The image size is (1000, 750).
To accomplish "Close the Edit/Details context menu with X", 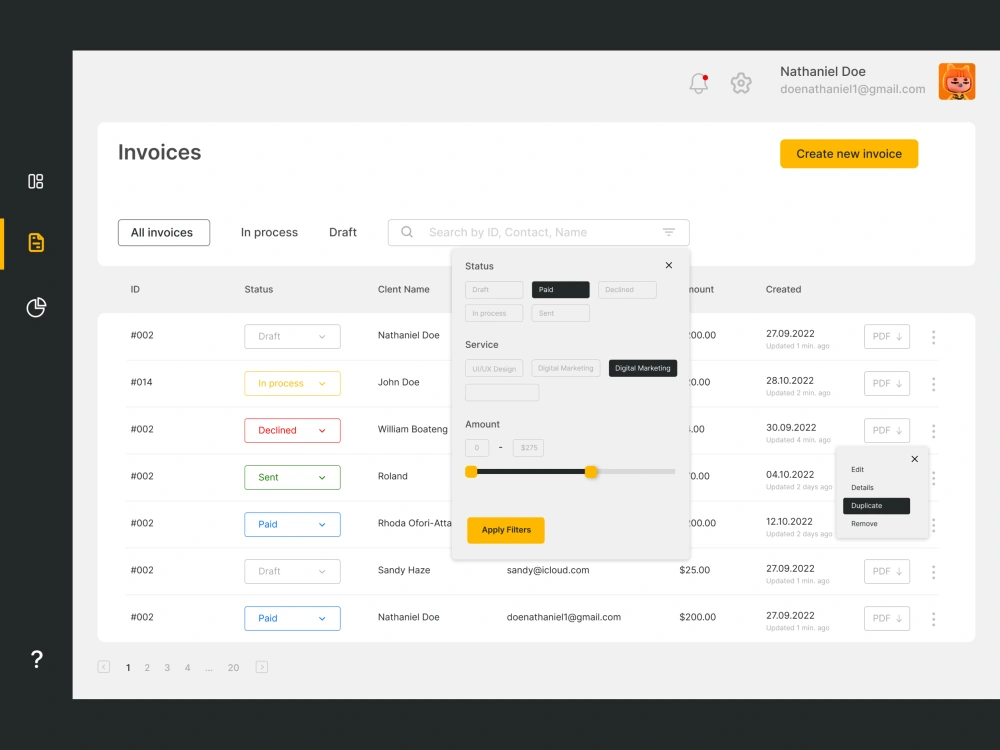I will (x=915, y=459).
